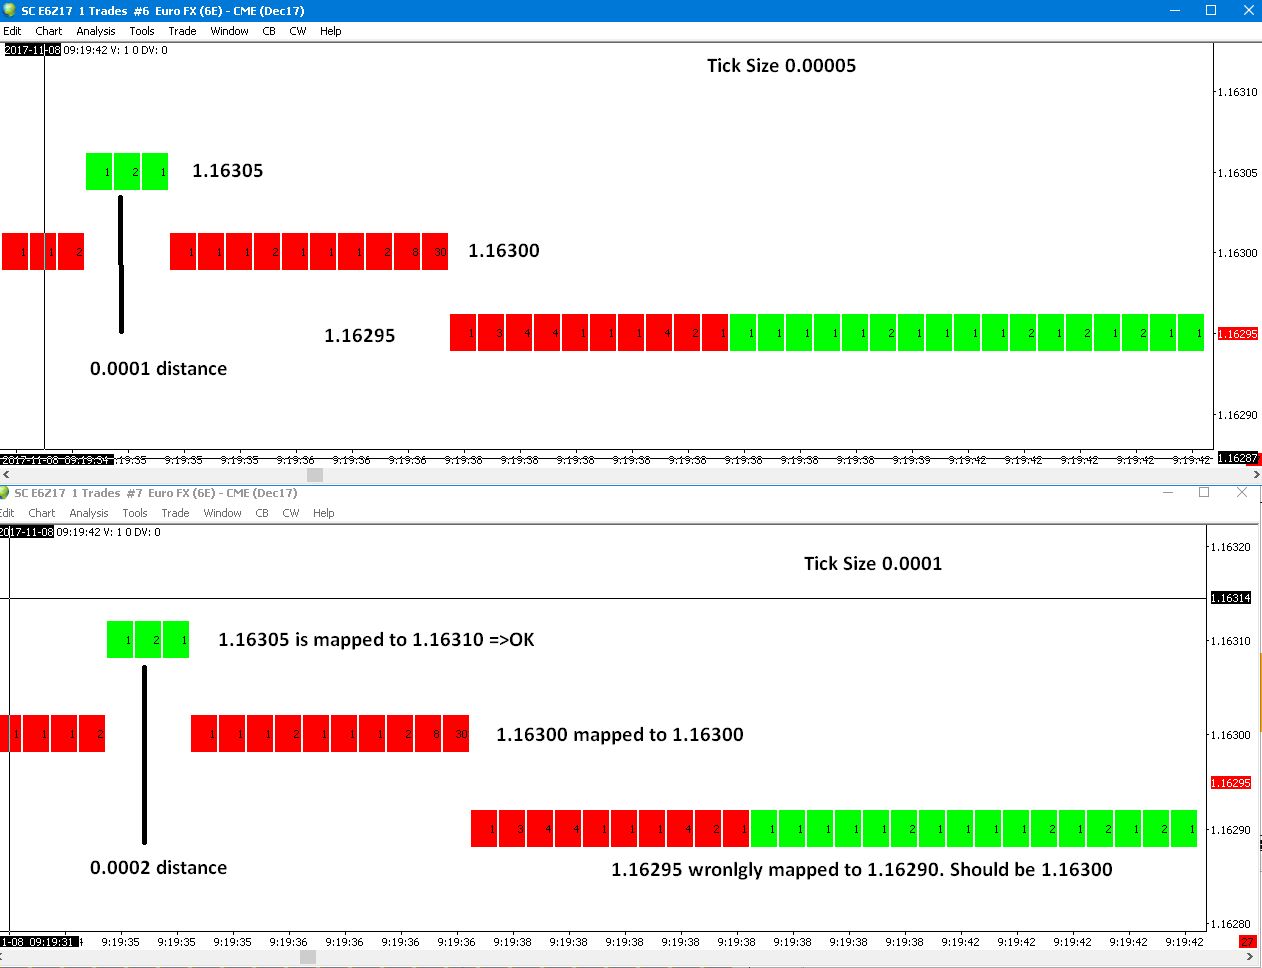Image resolution: width=1262 pixels, height=968 pixels.
Task: Open the Analysis menu in window #7
Action: (89, 513)
